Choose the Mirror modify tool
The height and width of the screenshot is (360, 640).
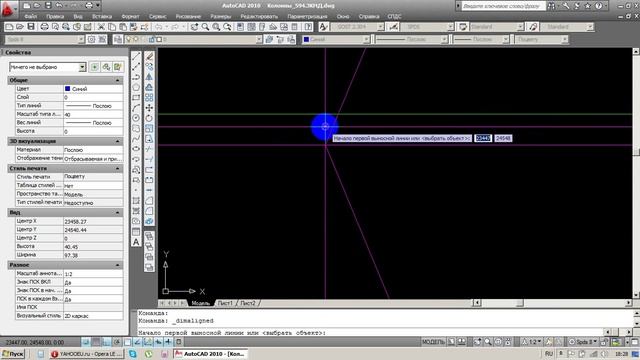[x=149, y=77]
